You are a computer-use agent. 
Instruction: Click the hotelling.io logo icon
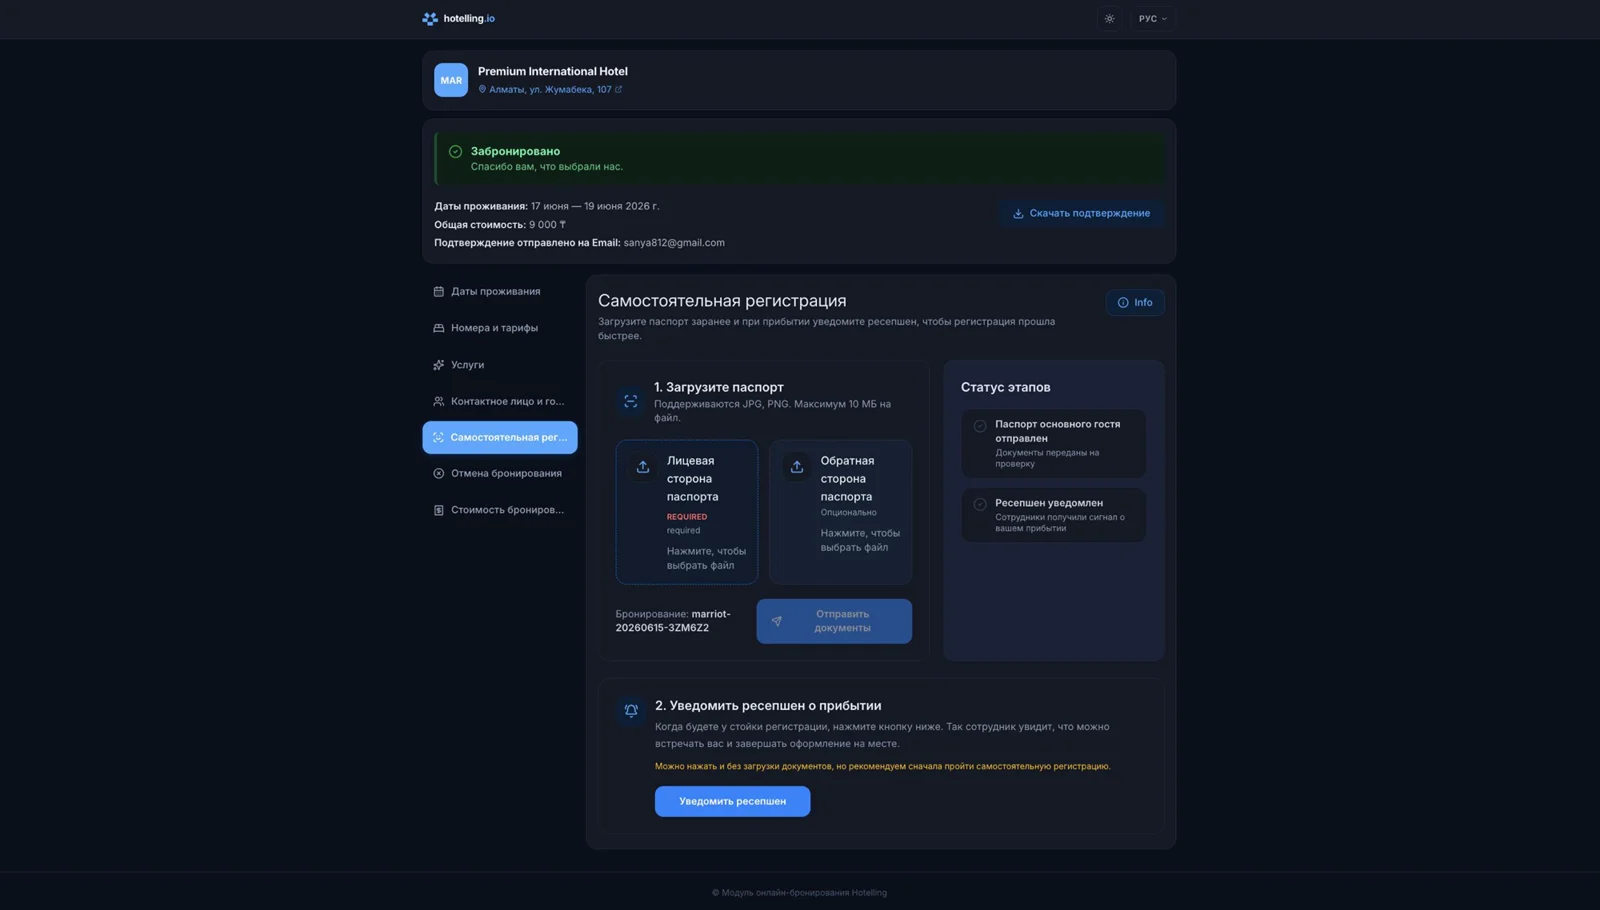click(430, 19)
